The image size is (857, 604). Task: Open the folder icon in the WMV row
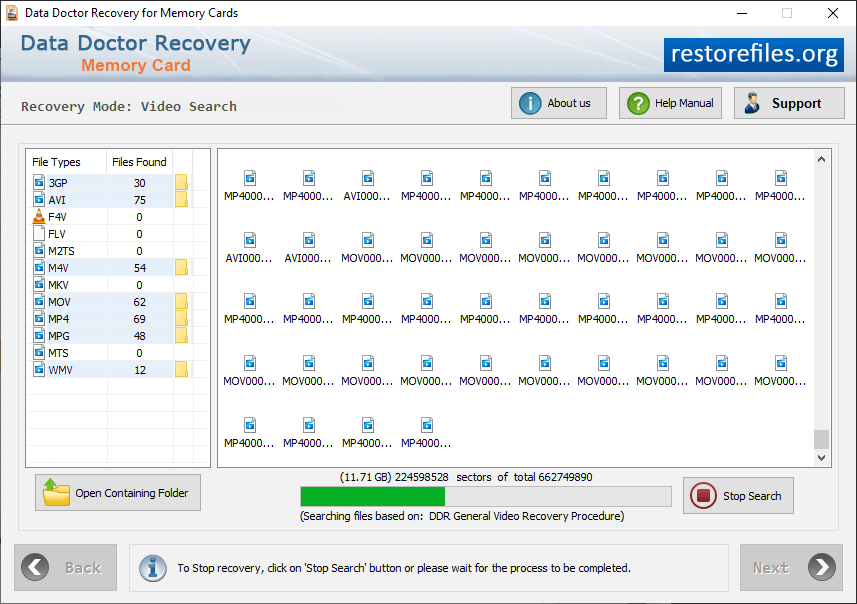click(181, 370)
